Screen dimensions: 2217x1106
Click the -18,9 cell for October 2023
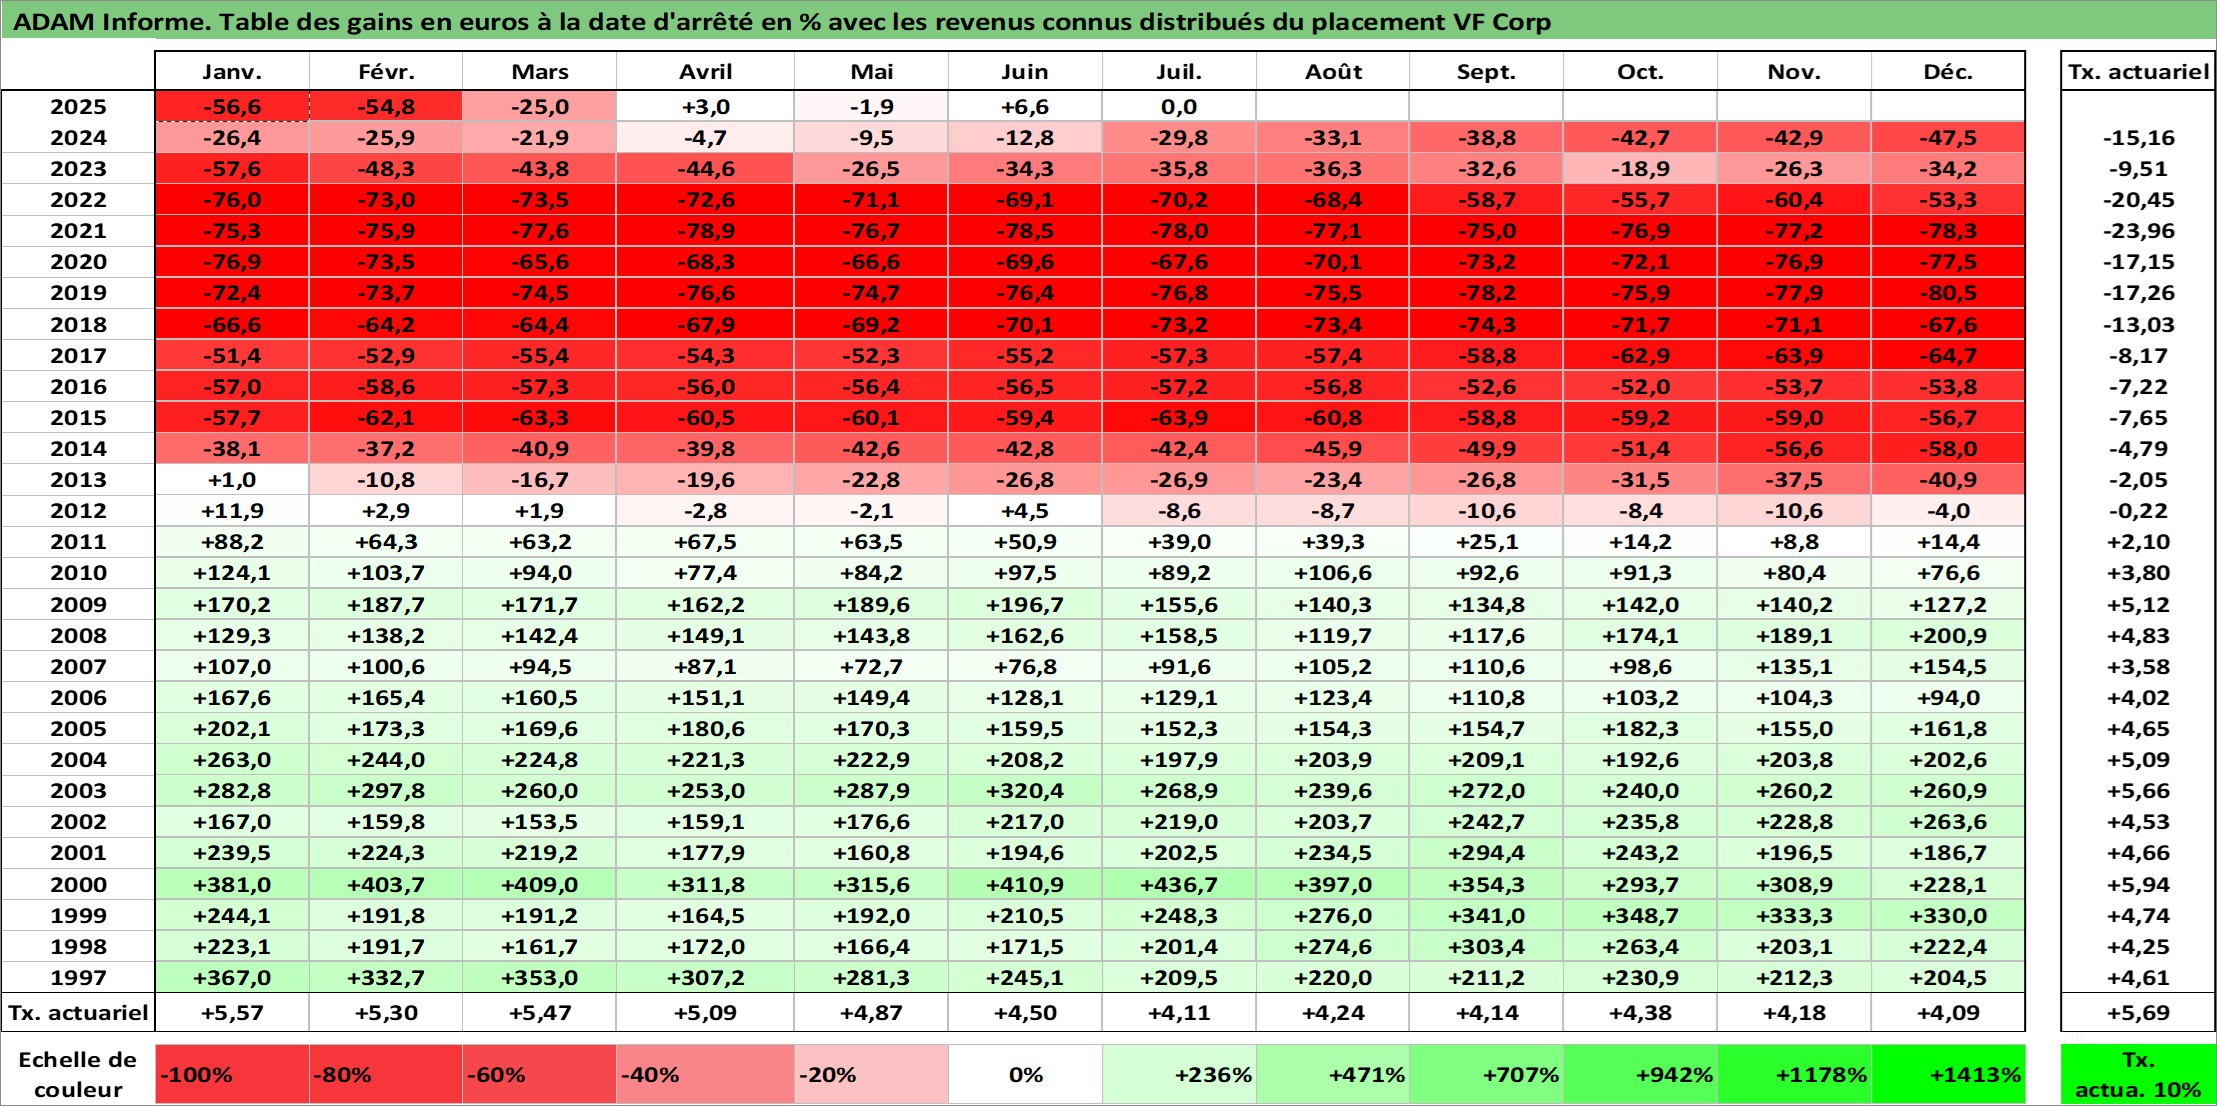1640,168
